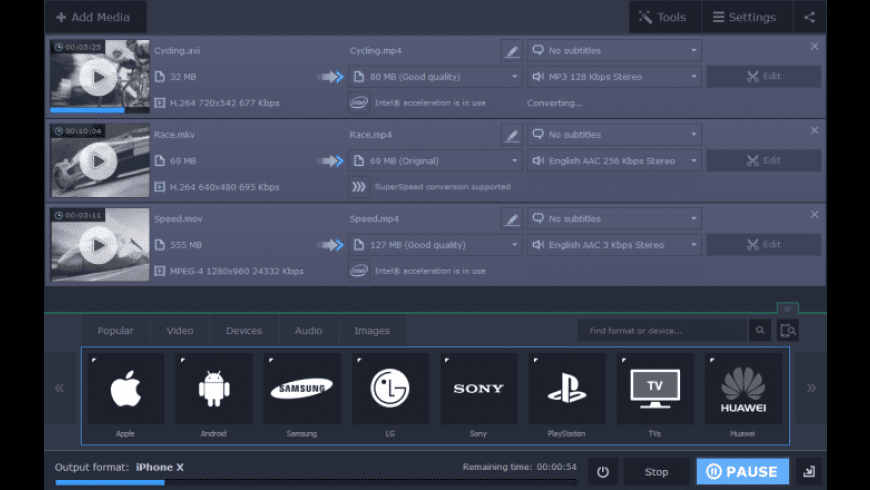
Task: Open subtitles dropdown for Cycling.mp4
Action: coord(614,50)
